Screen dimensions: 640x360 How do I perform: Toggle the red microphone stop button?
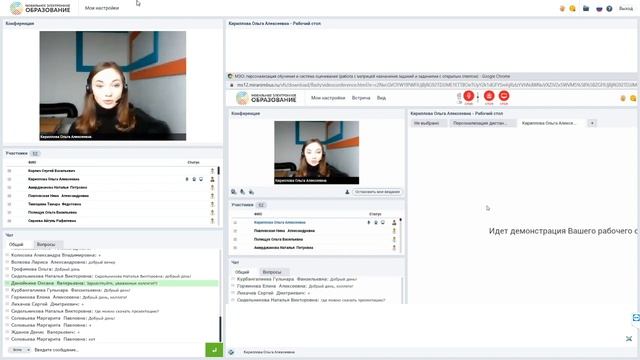coord(469,96)
